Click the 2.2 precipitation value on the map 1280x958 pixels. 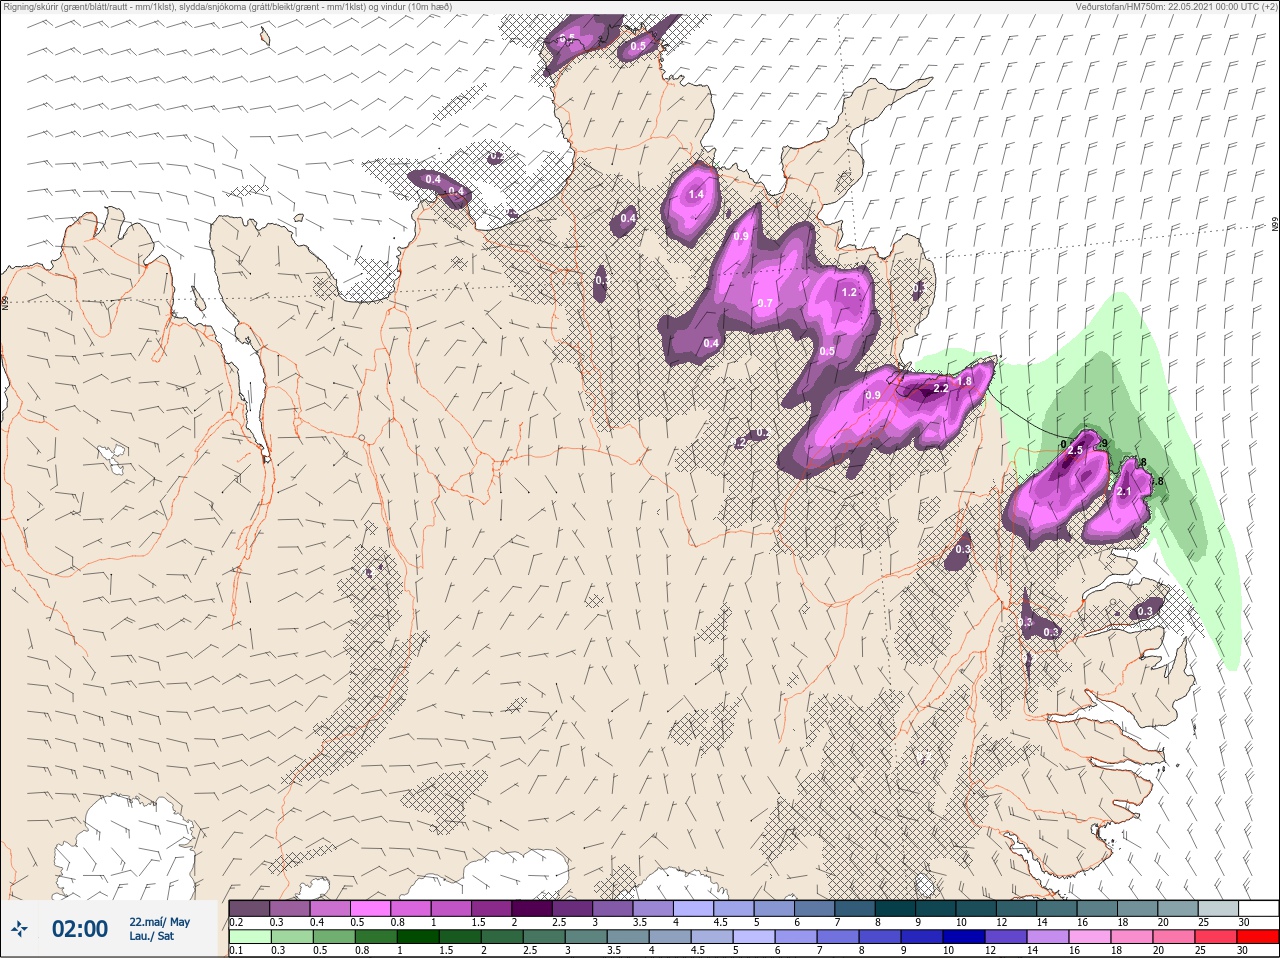[941, 388]
